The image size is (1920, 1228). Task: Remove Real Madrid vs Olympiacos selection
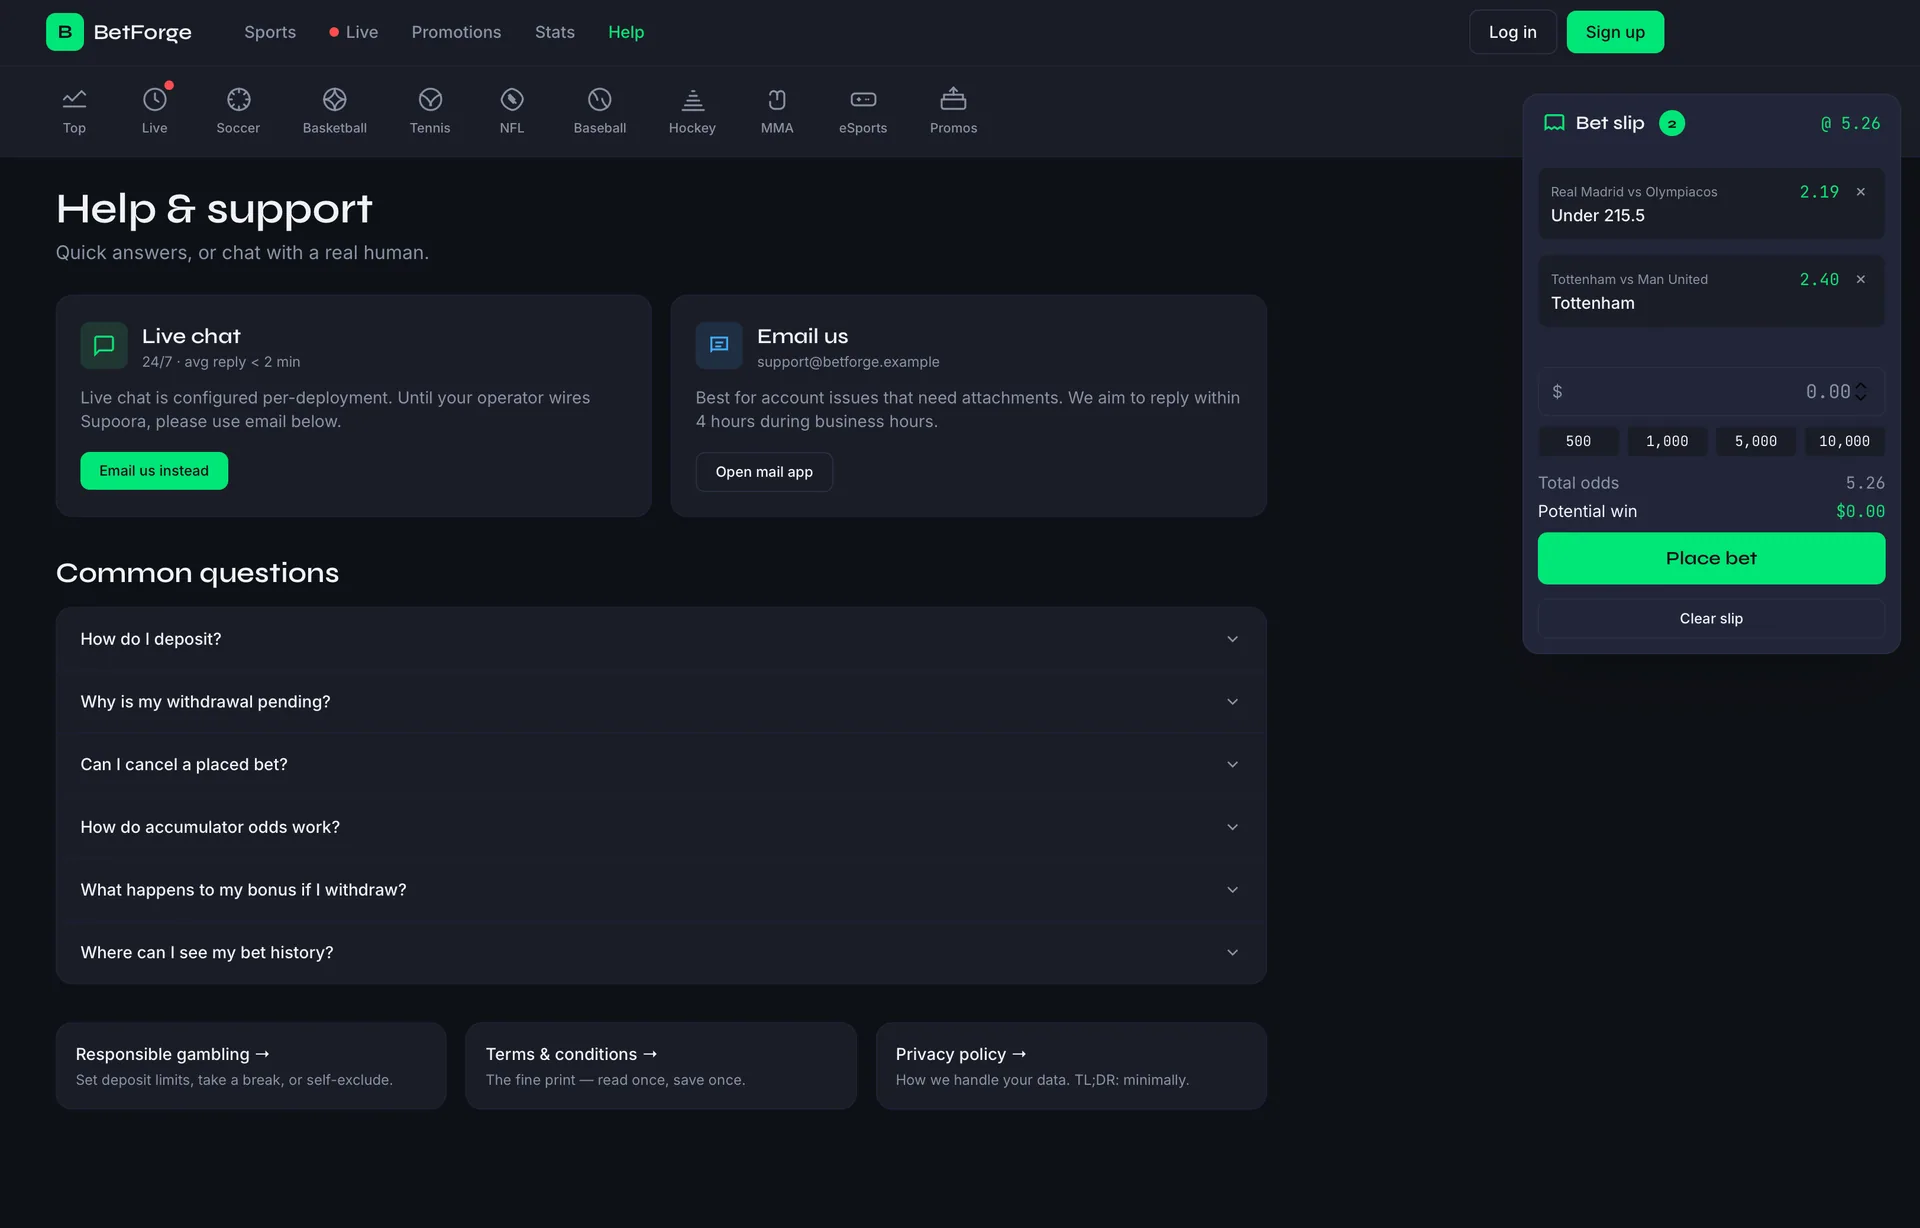[x=1861, y=192]
